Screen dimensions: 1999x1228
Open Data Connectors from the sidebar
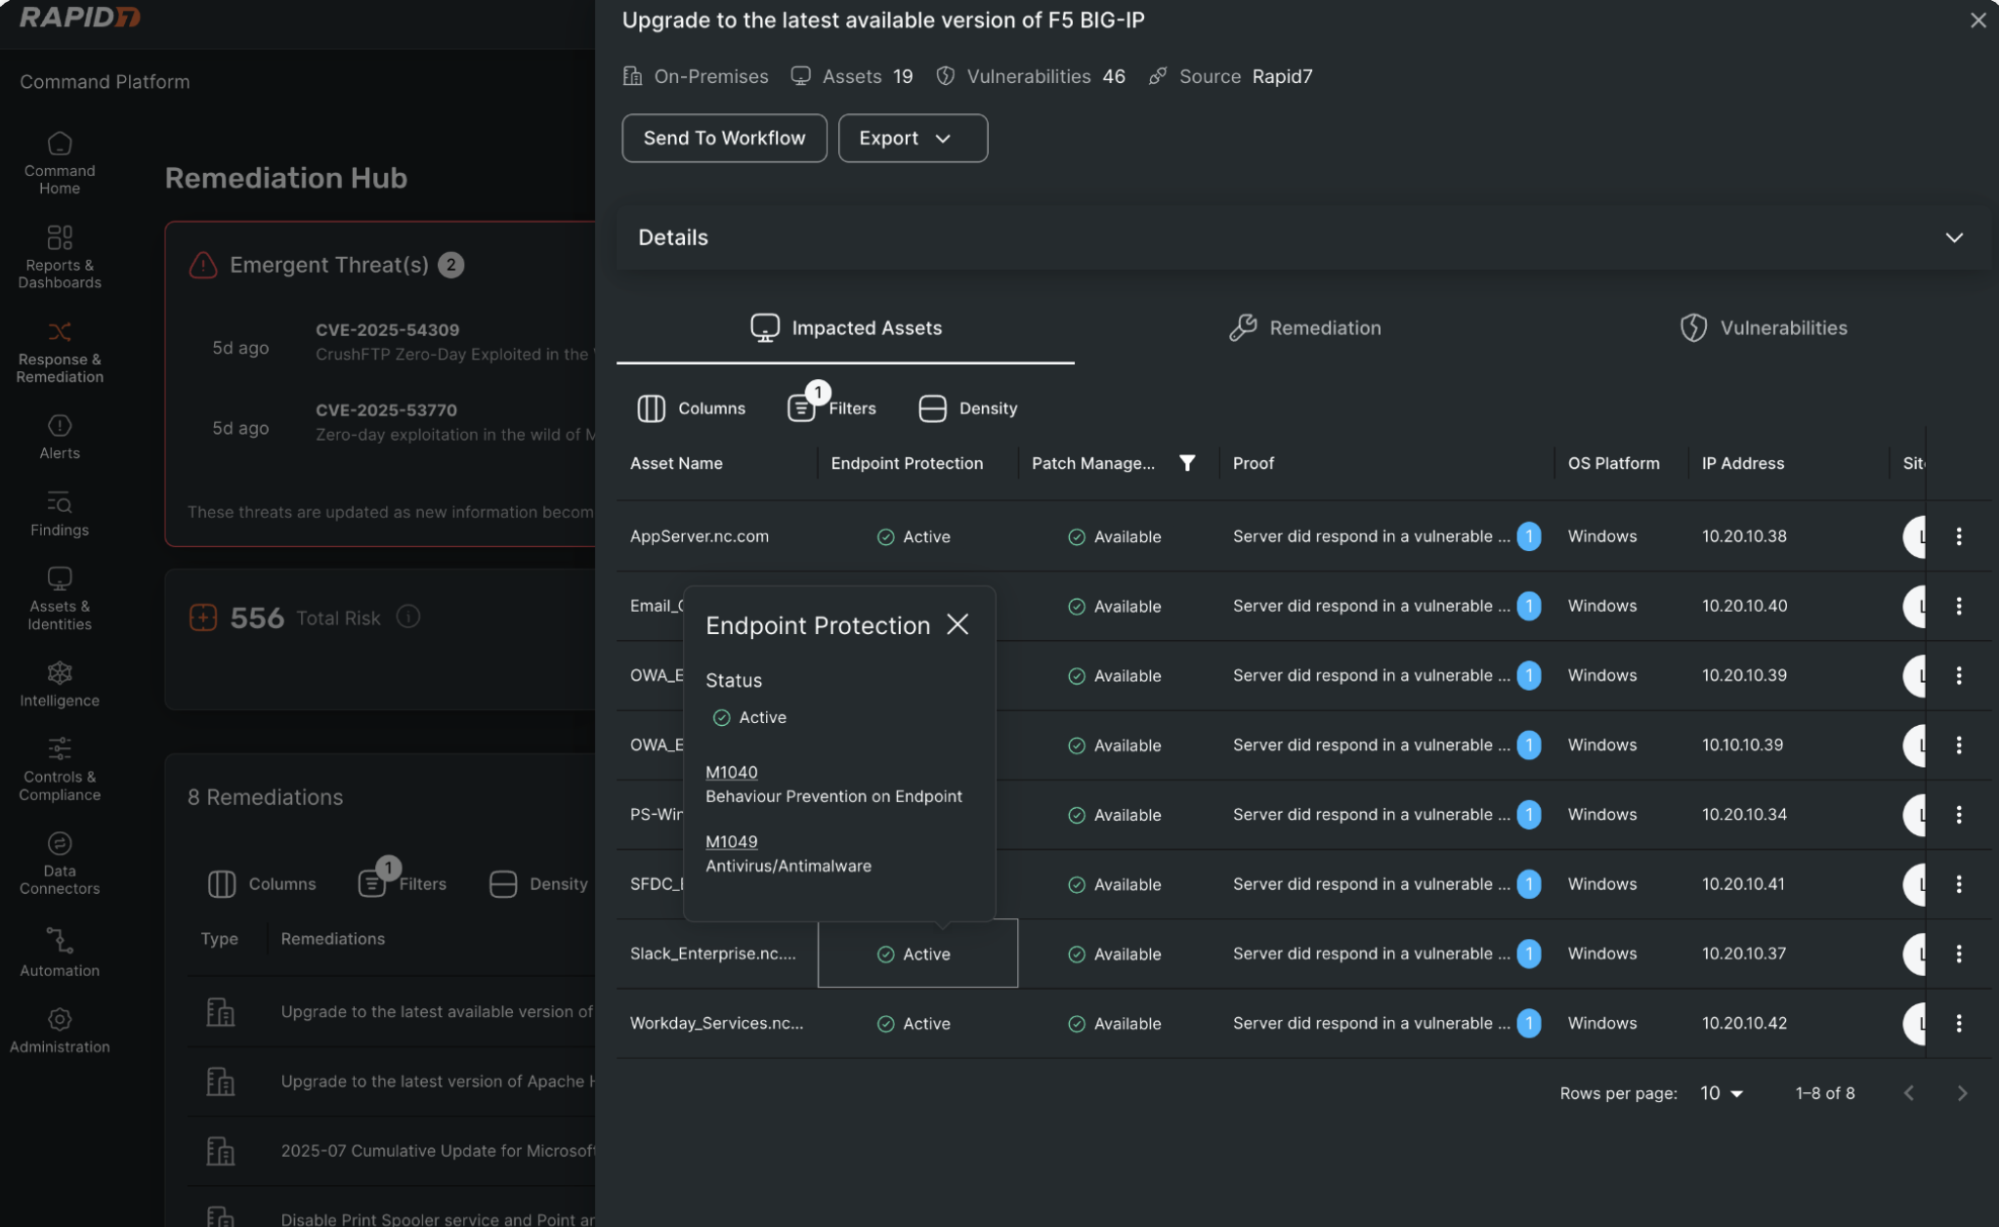click(x=59, y=862)
